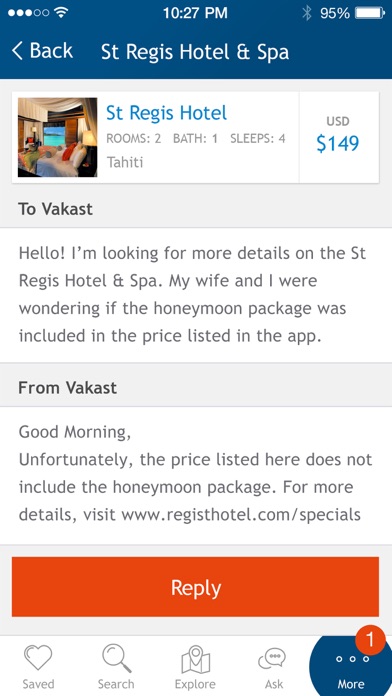Viewport: 392px width, 696px height.
Task: Open the Search magnifier icon
Action: [x=116, y=658]
